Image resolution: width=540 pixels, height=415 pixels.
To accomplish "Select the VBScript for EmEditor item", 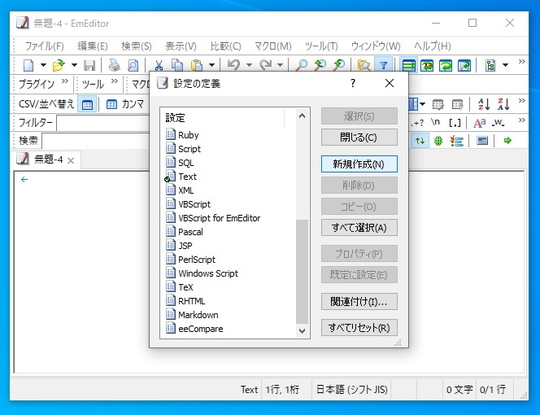I will pyautogui.click(x=213, y=218).
